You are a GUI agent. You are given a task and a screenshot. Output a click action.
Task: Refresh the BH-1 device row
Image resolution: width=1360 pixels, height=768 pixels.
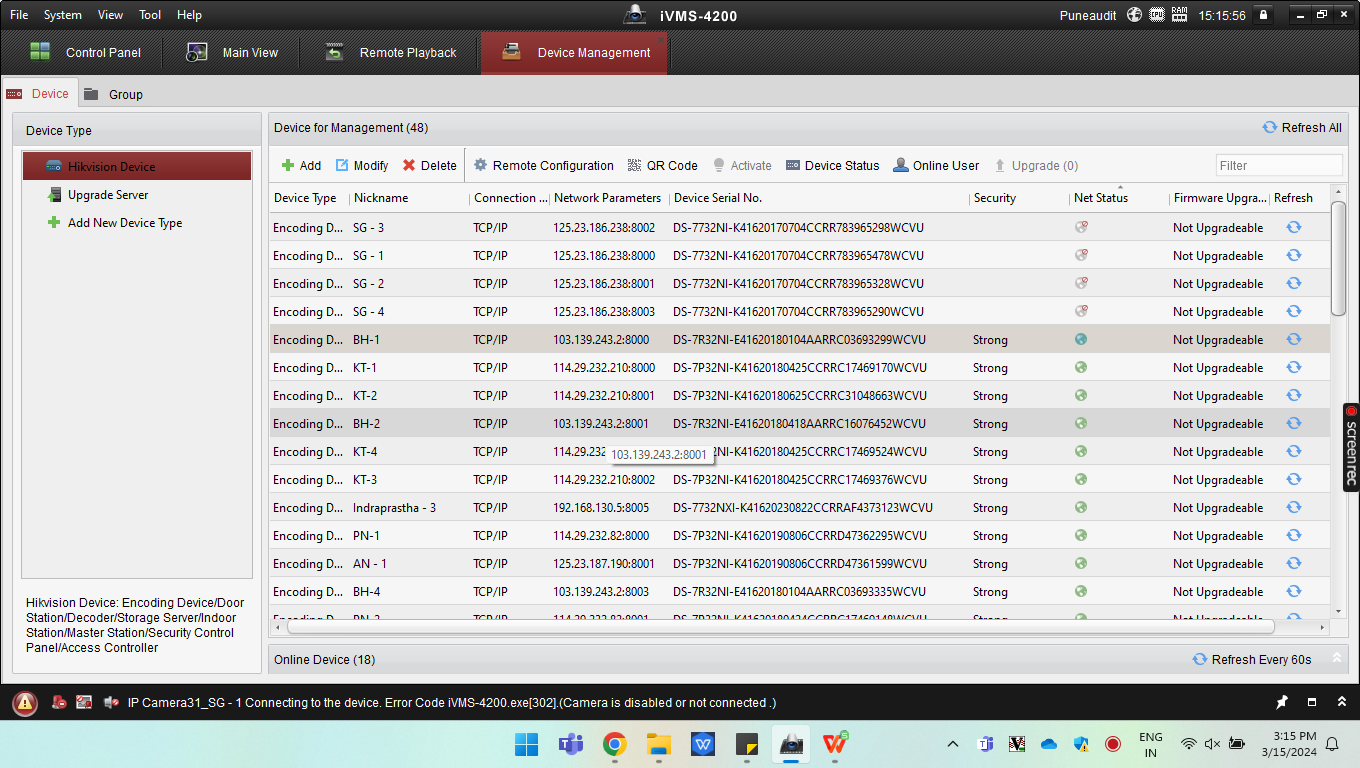1293,339
